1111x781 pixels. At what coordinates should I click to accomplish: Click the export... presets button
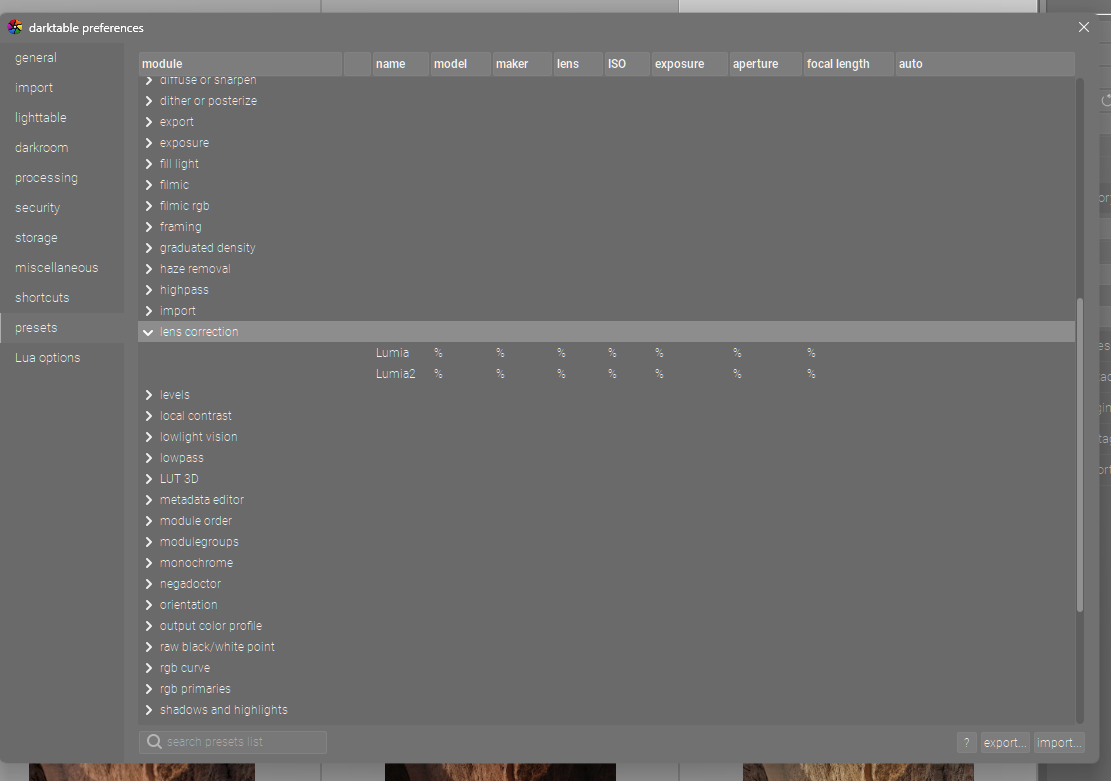[1005, 743]
